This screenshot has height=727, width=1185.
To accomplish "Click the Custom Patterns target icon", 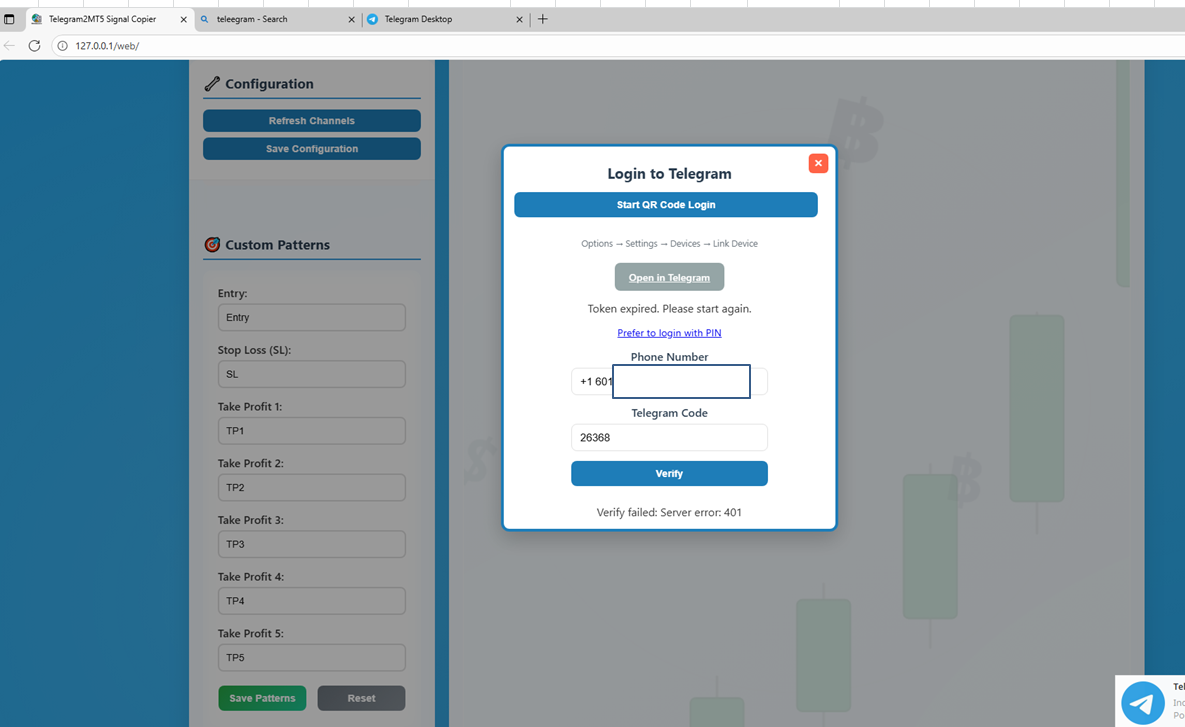I will [212, 245].
